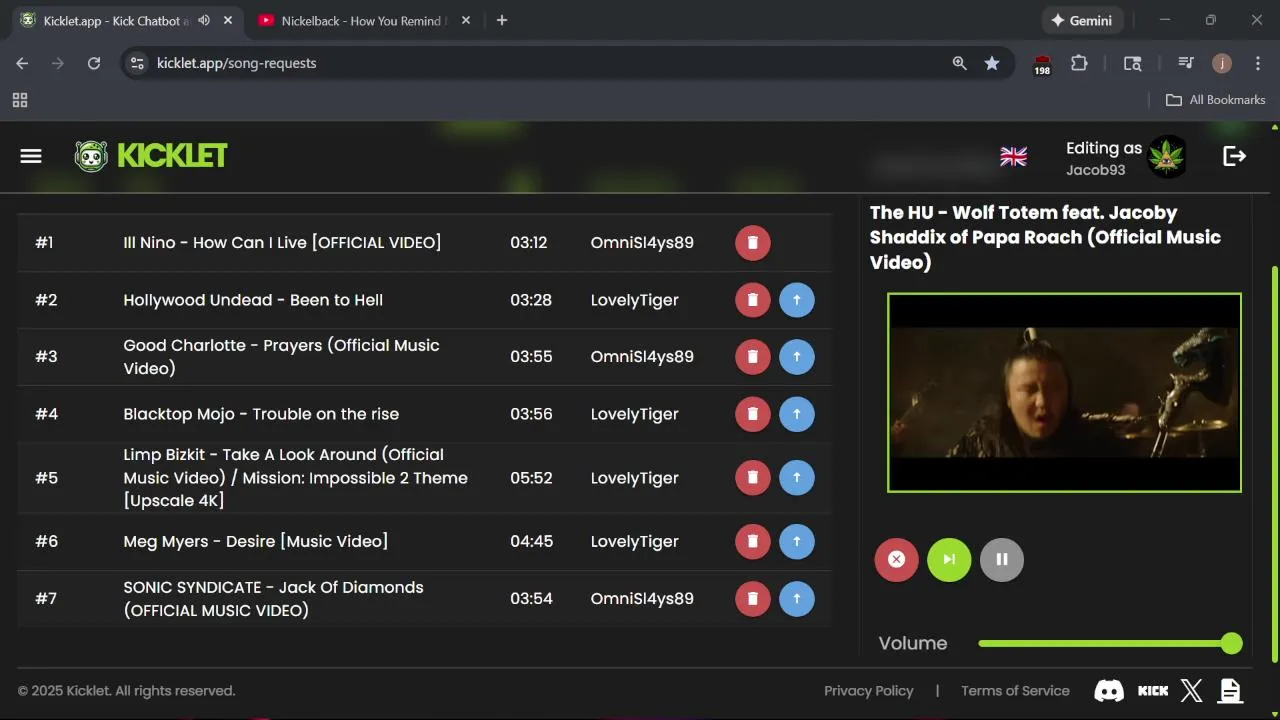Click the site info icon in address bar
Viewport: 1280px width, 720px height.
[x=138, y=63]
